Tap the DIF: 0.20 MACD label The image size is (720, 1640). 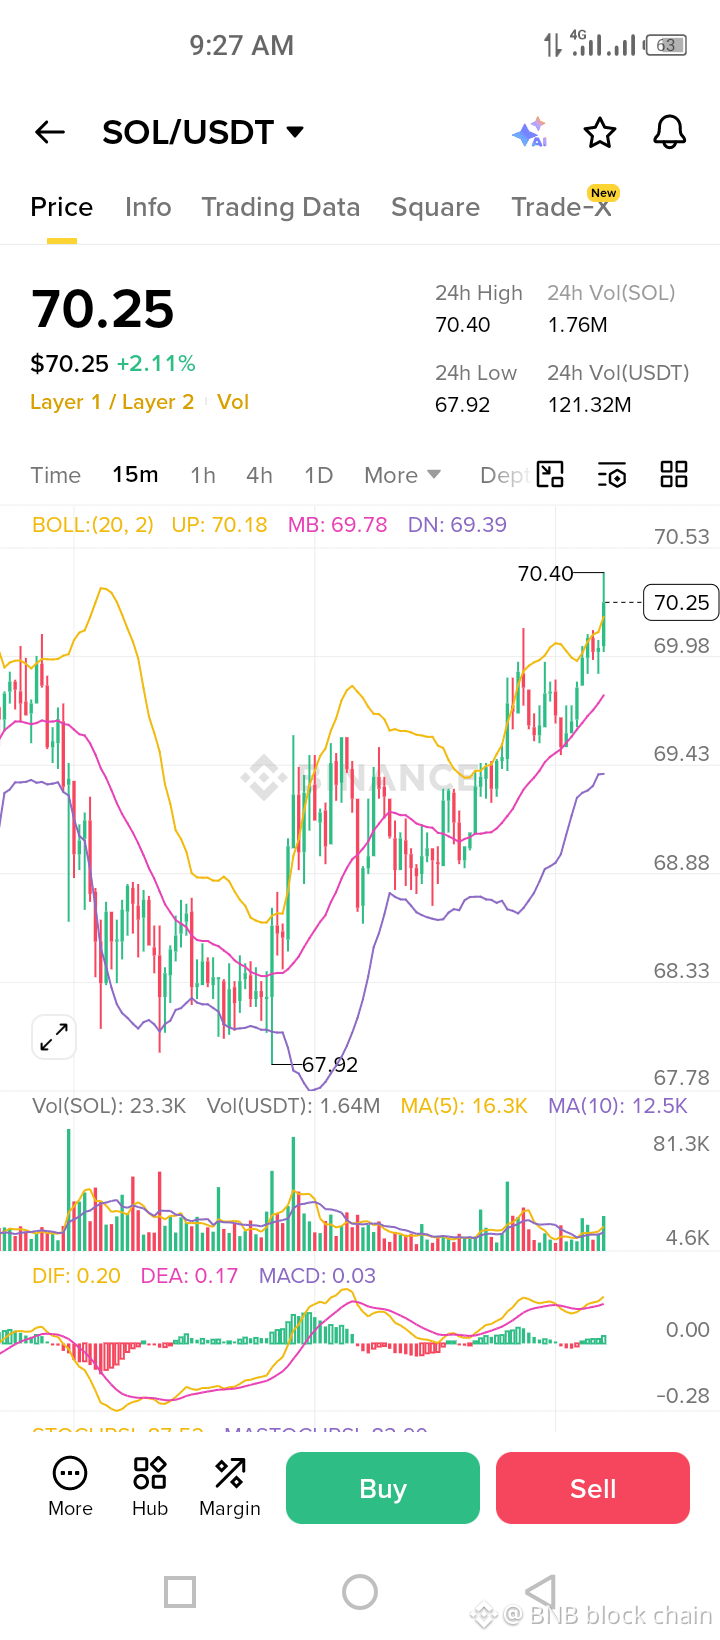tap(76, 1276)
